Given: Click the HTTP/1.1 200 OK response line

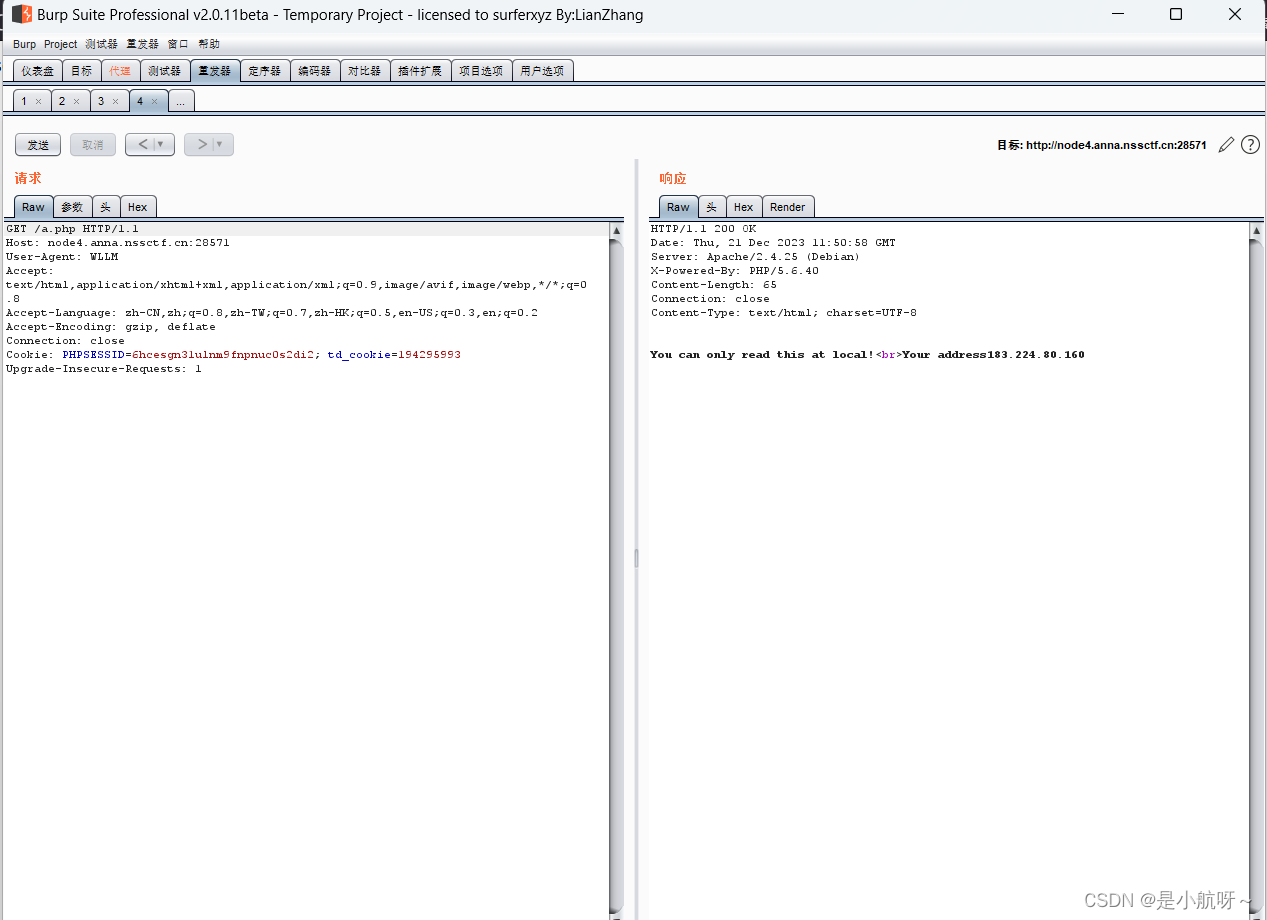Looking at the screenshot, I should click(703, 229).
